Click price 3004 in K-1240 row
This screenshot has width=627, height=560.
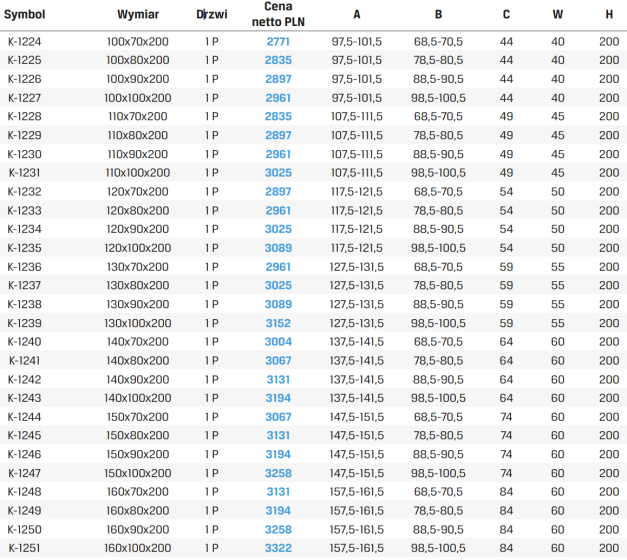(x=278, y=342)
